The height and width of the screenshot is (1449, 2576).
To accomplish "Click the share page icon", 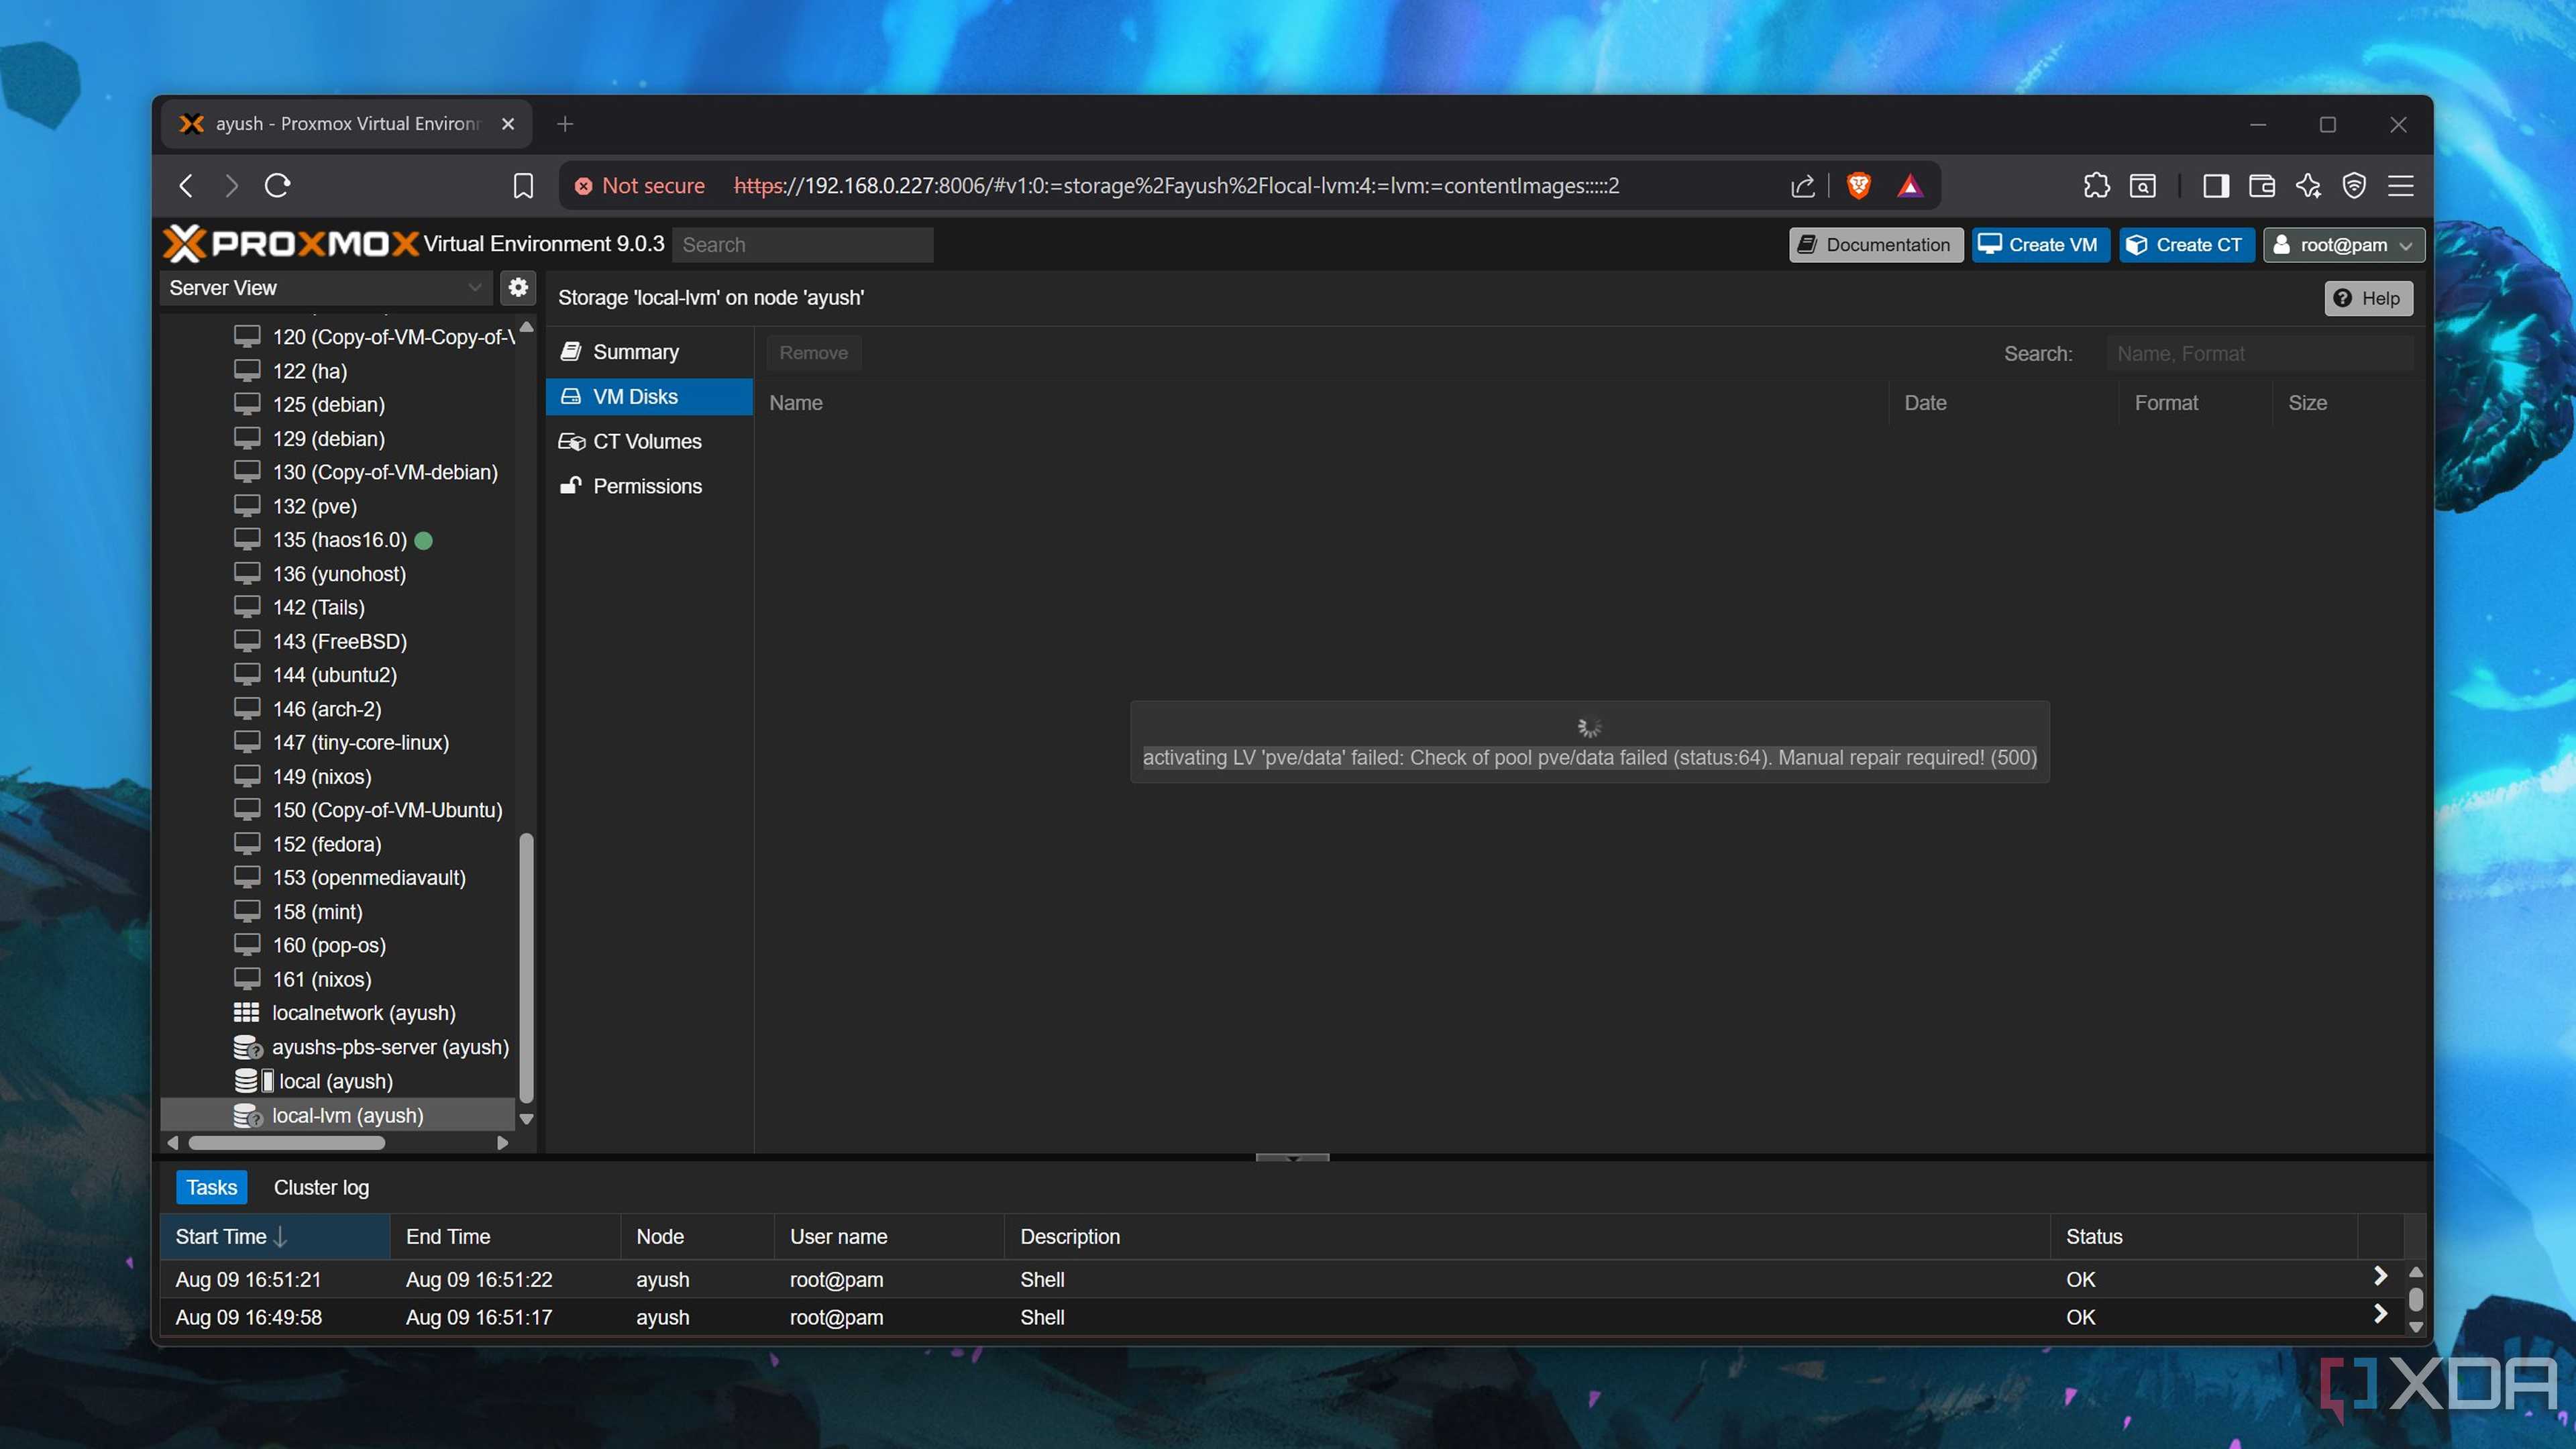I will click(x=1802, y=186).
